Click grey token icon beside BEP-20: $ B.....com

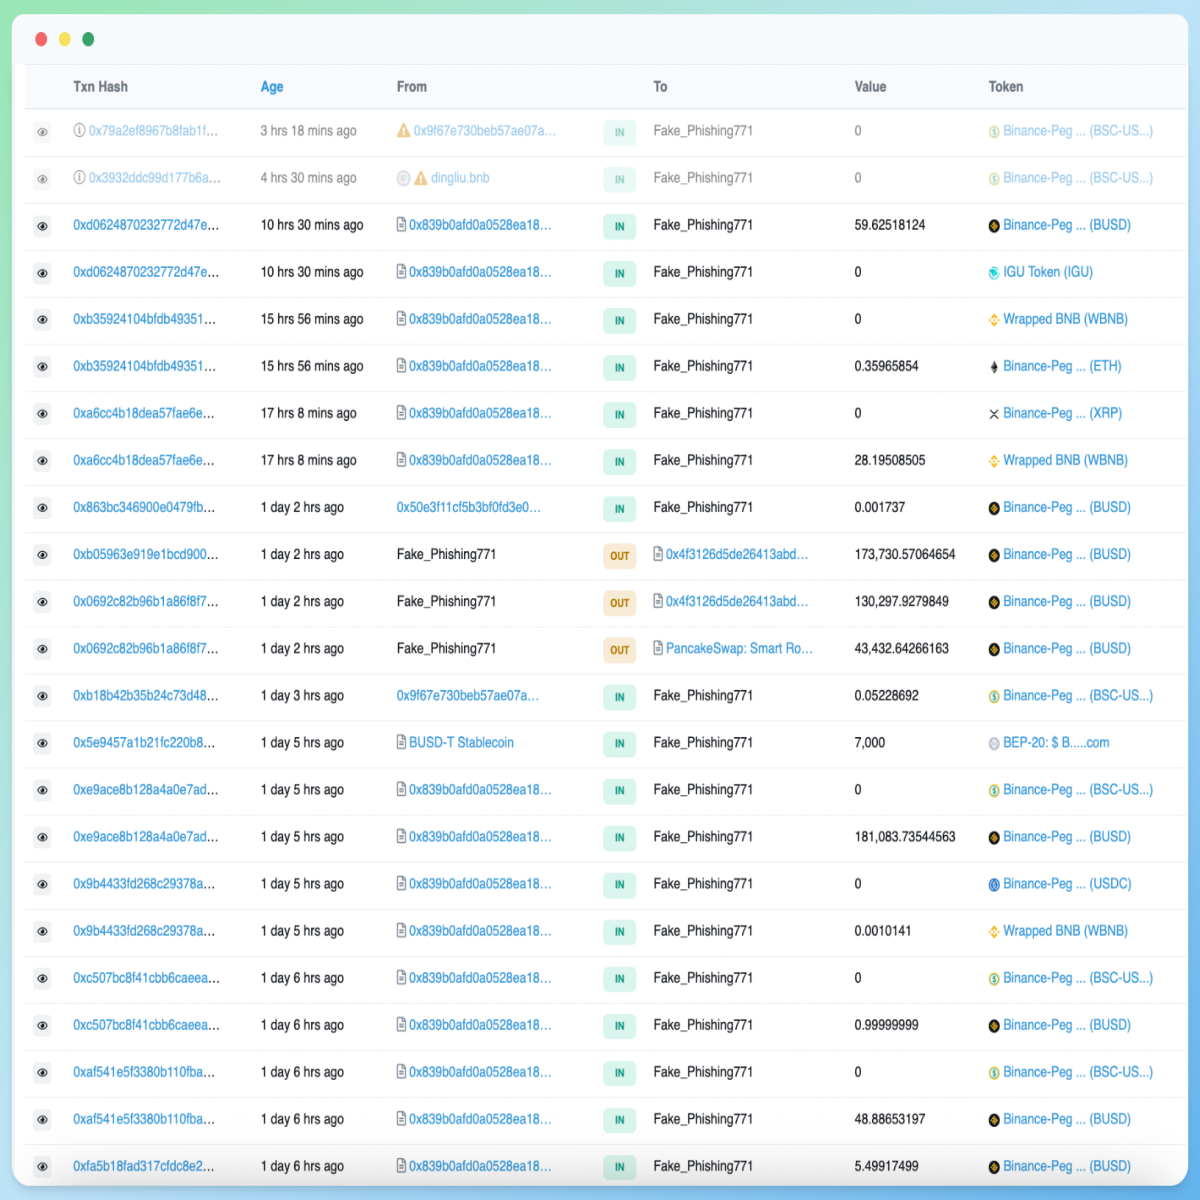click(x=994, y=744)
